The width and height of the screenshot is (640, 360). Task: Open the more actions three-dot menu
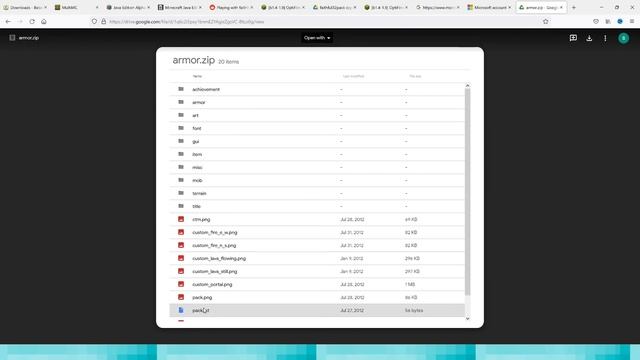pos(605,38)
